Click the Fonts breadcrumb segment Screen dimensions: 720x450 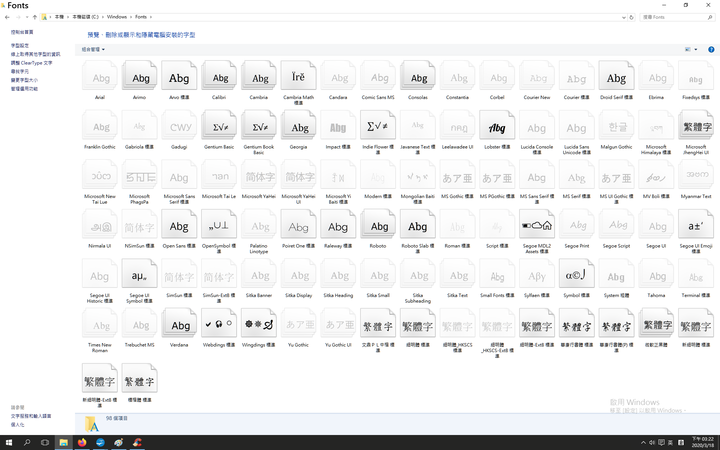[141, 17]
